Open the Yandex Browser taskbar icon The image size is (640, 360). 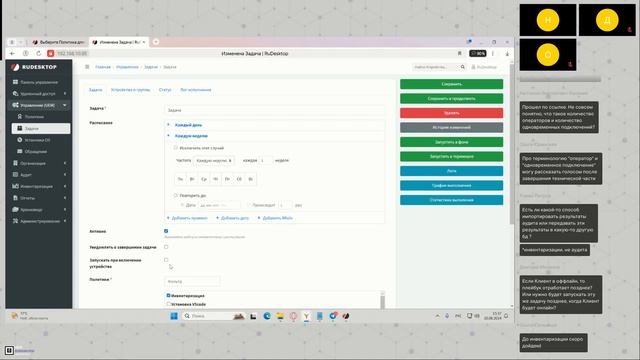click(x=306, y=316)
